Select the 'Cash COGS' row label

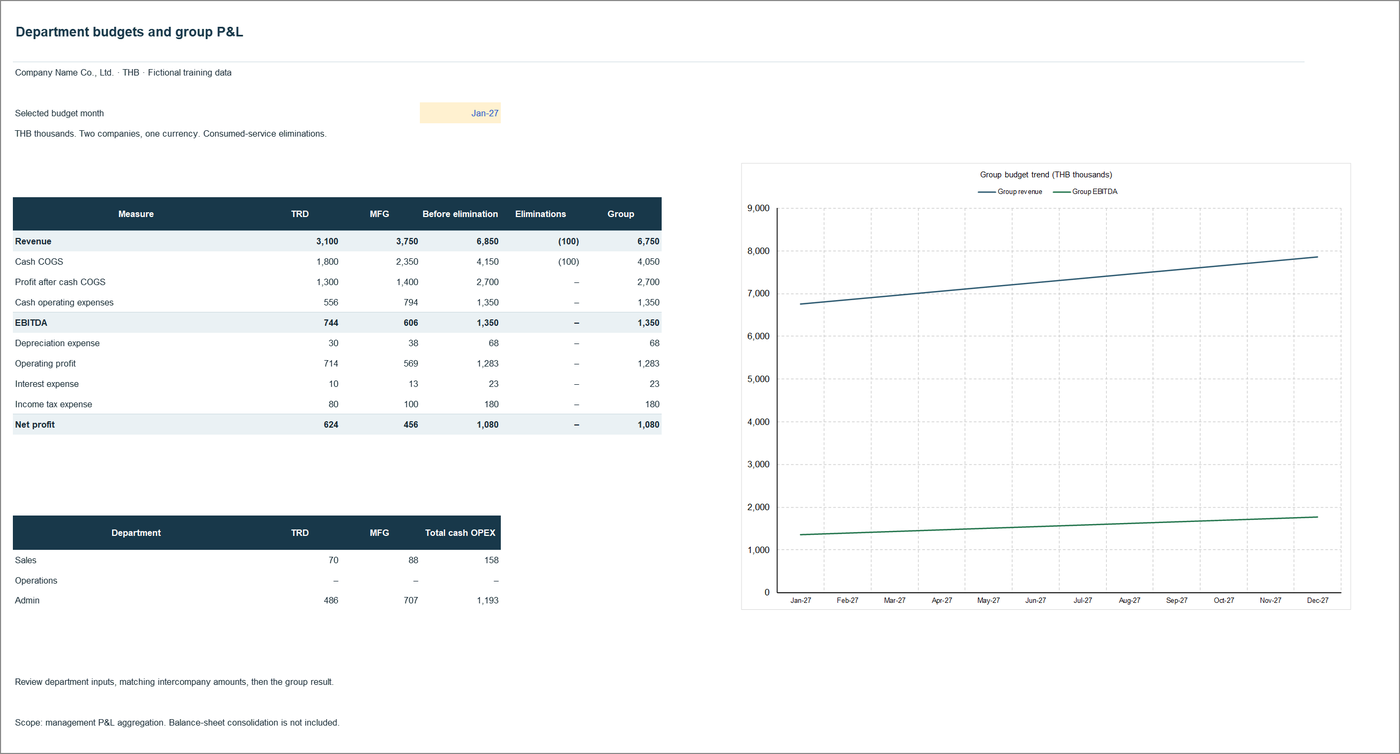coord(39,262)
